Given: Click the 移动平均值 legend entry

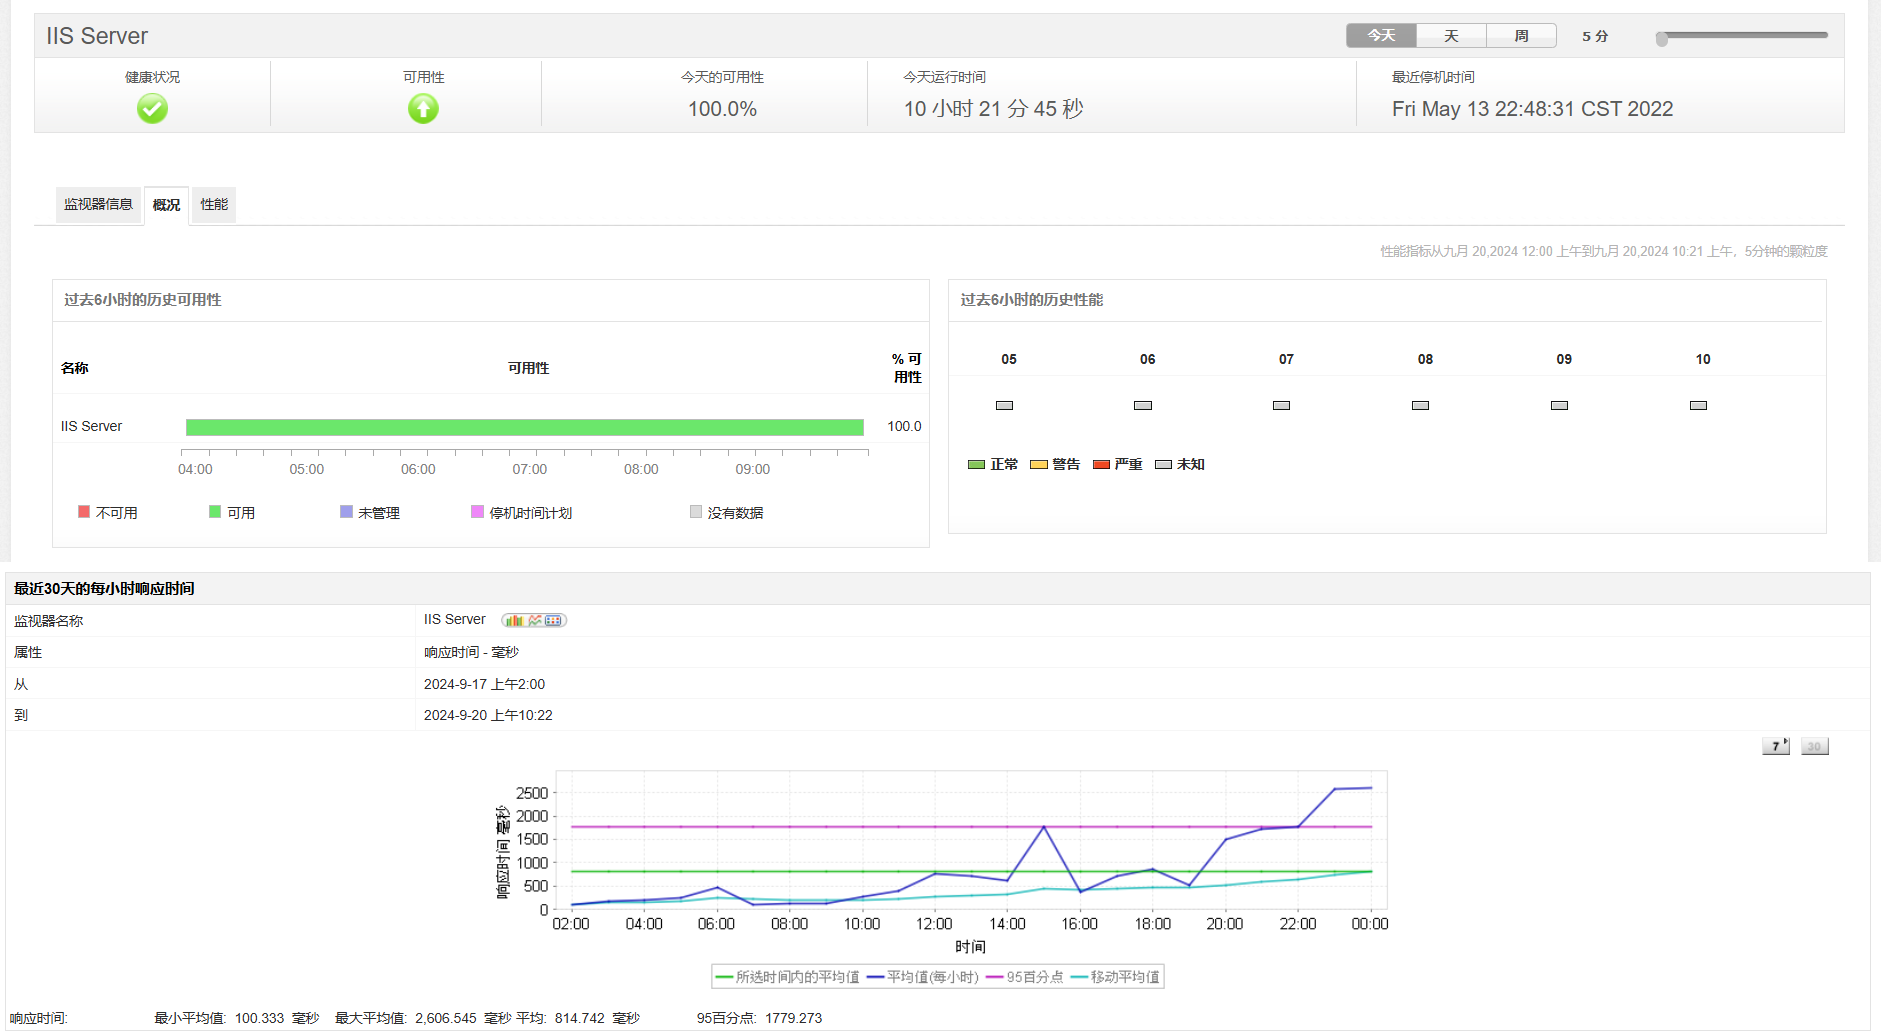Looking at the screenshot, I should tap(1115, 977).
